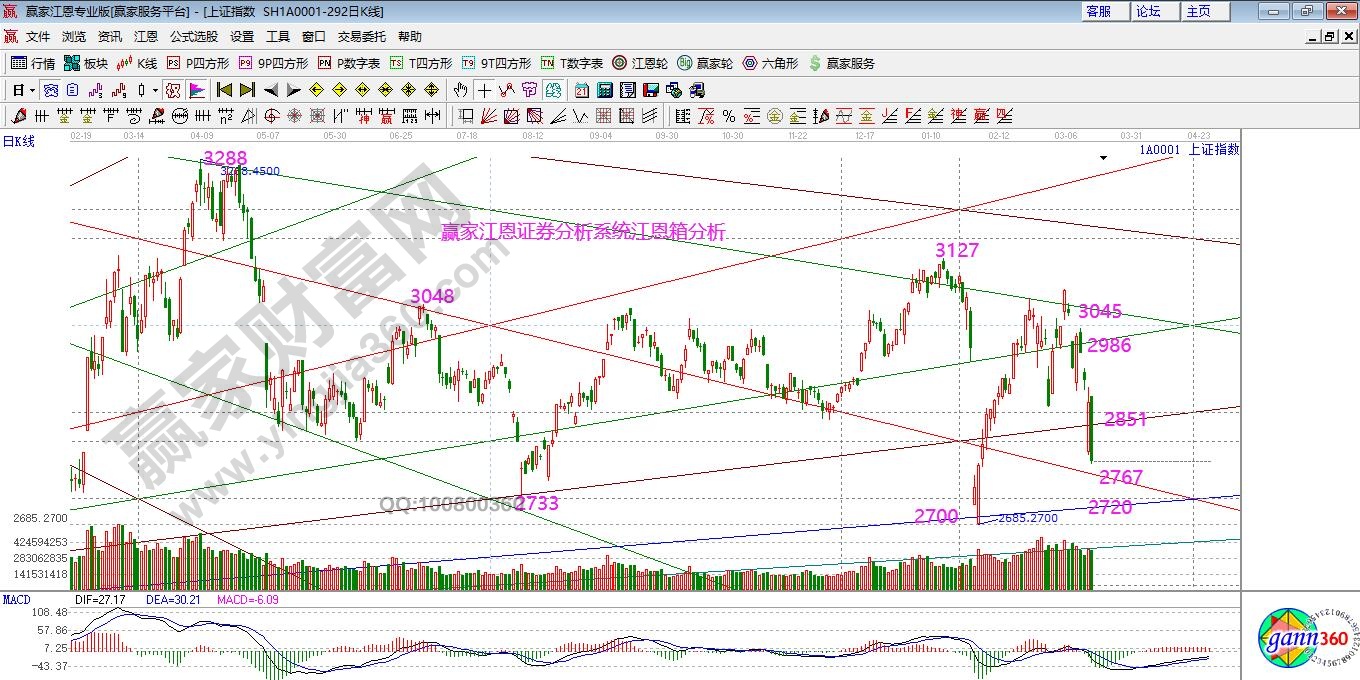This screenshot has width=1360, height=680.
Task: Jump to first bar with skip-start arrow
Action: pyautogui.click(x=224, y=90)
